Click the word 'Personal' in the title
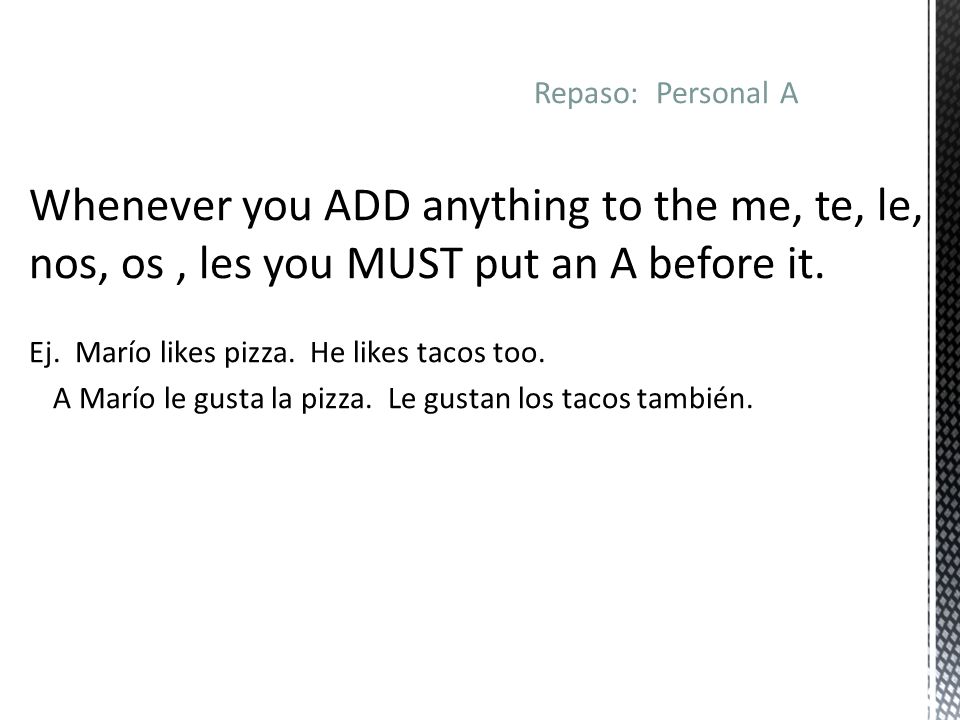The width and height of the screenshot is (960, 720). tap(711, 94)
